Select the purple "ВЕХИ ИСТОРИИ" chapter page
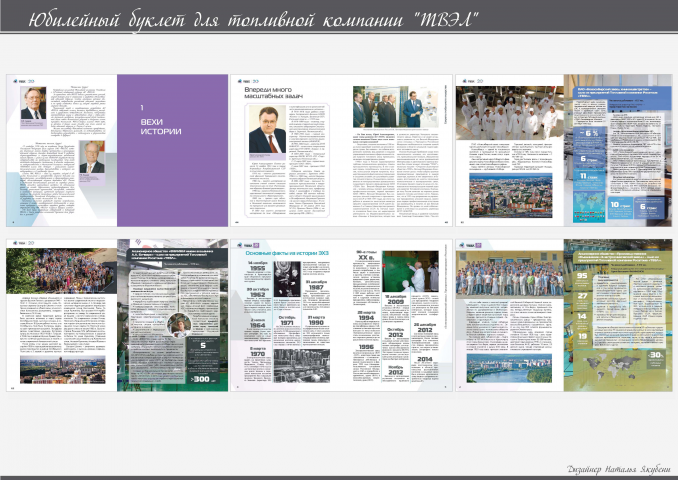678x480 pixels. (x=173, y=150)
